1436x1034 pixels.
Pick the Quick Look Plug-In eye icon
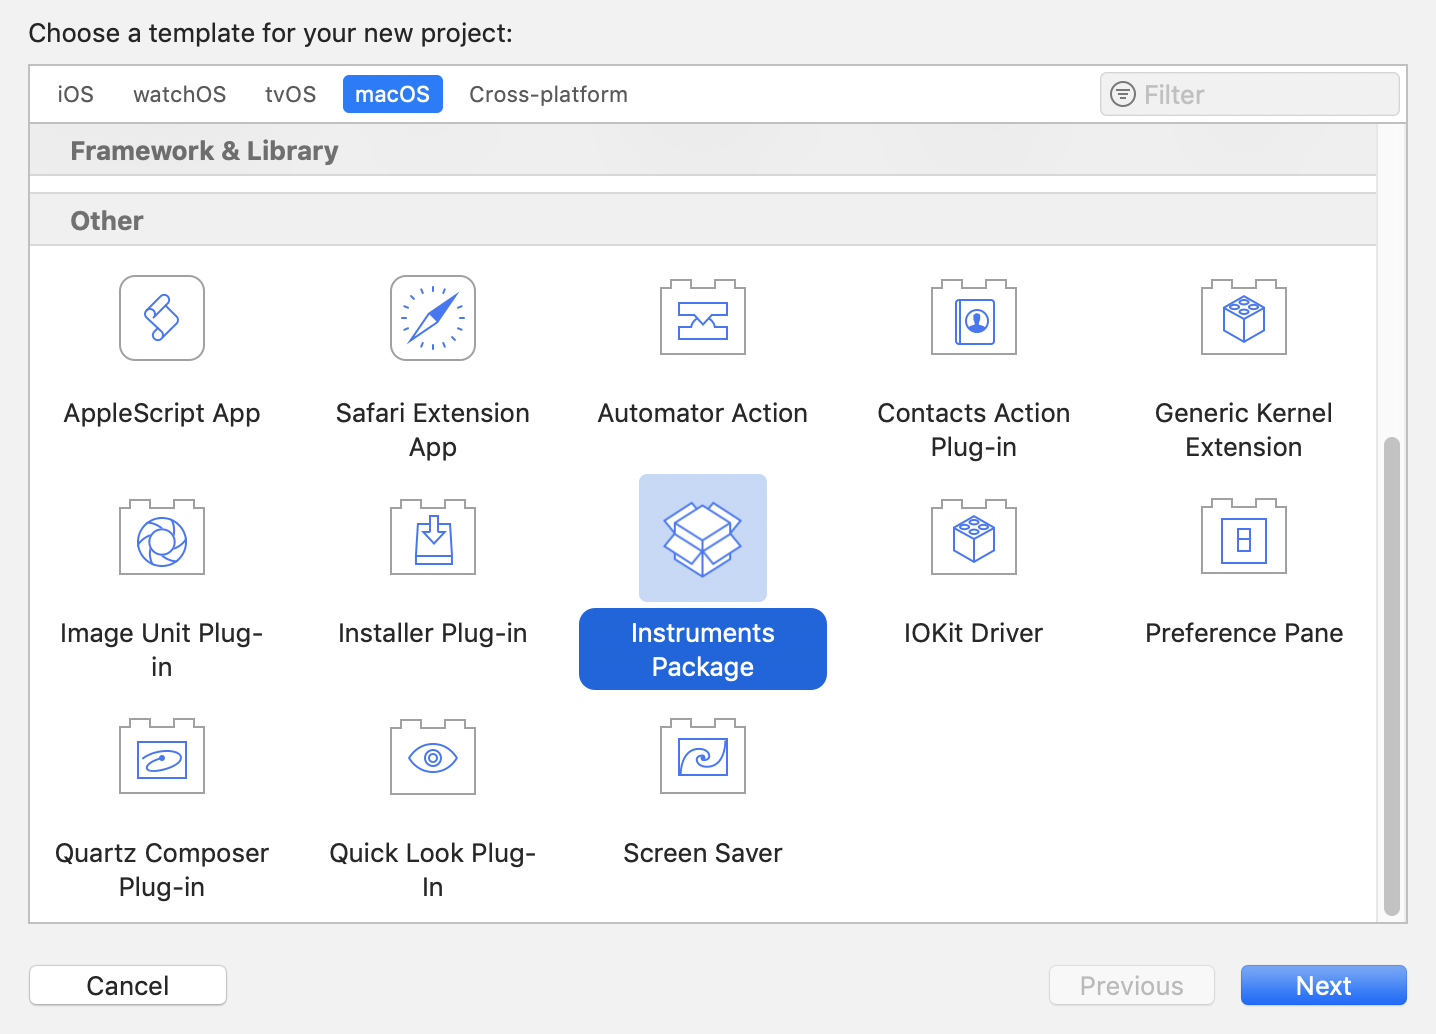tap(433, 757)
